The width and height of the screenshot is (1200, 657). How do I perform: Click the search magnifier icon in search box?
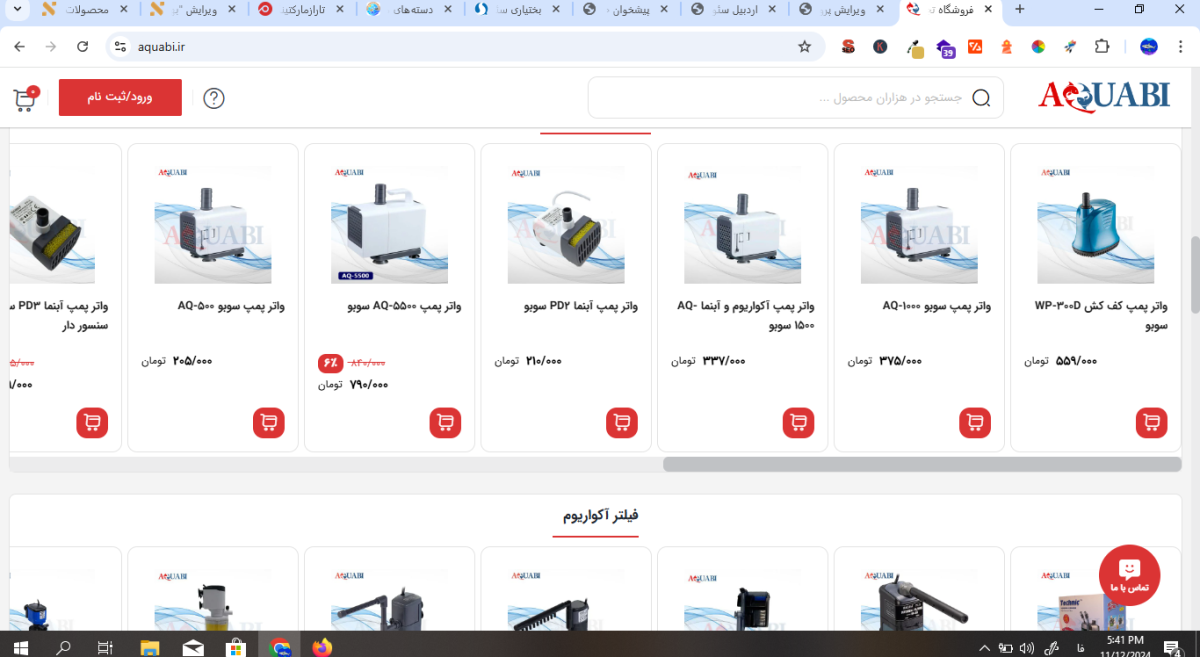pyautogui.click(x=981, y=98)
